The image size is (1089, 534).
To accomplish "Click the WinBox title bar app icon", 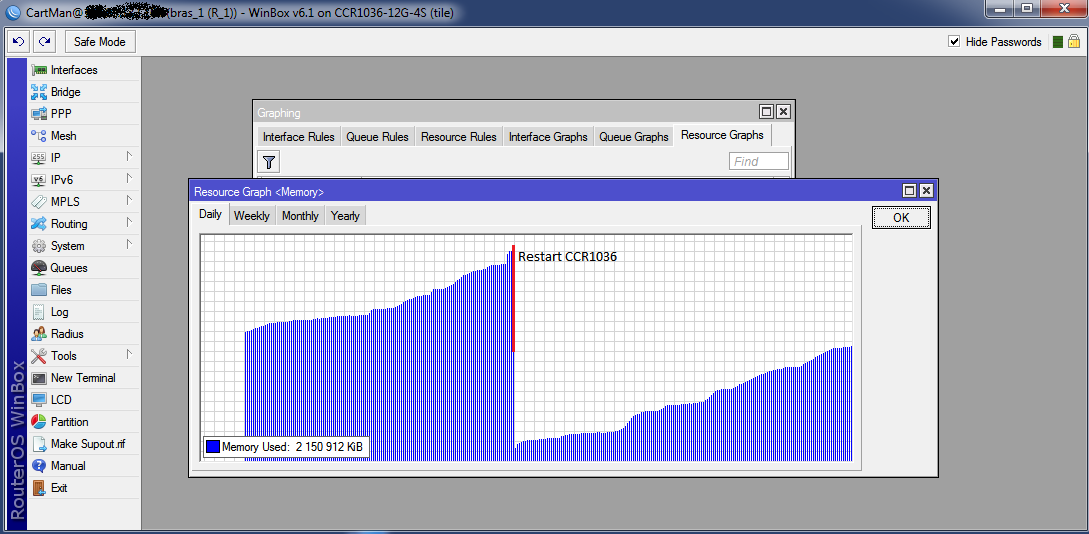I will (12, 12).
